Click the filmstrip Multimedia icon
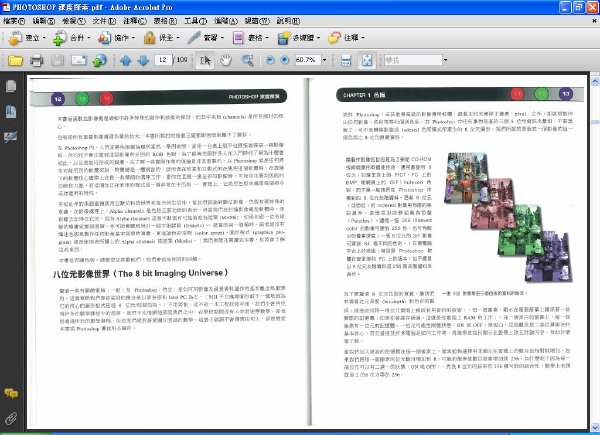Viewport: 600px width, 435px height. pyautogui.click(x=283, y=38)
